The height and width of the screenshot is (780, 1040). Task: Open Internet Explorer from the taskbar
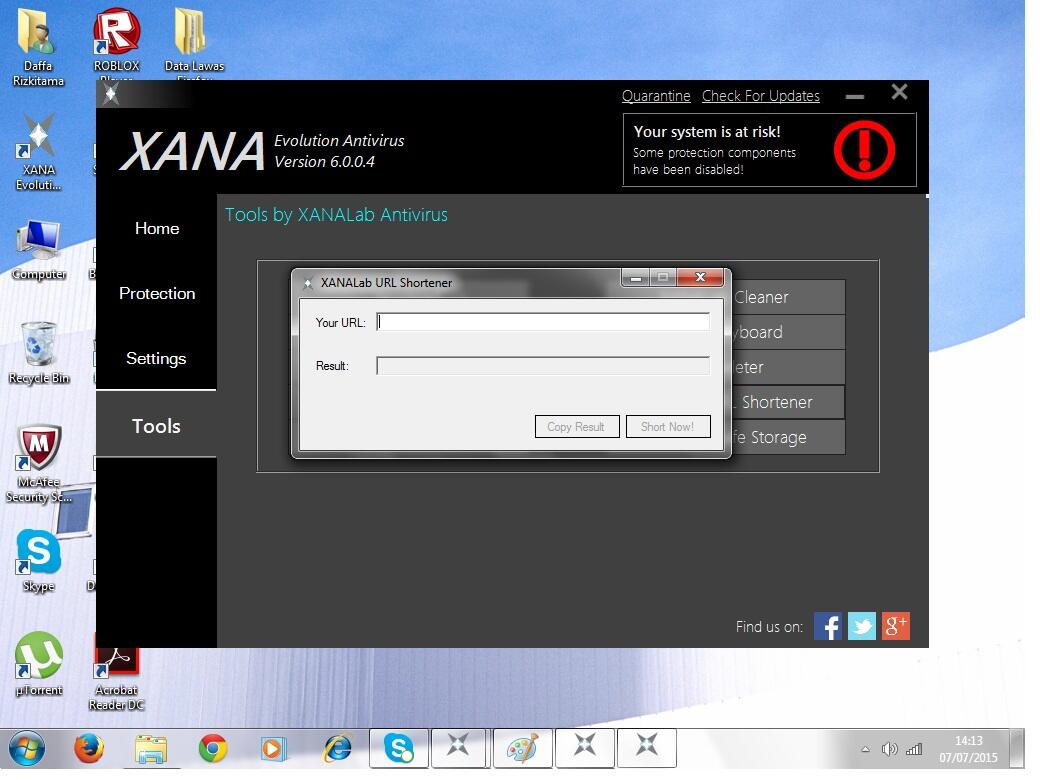click(x=337, y=749)
